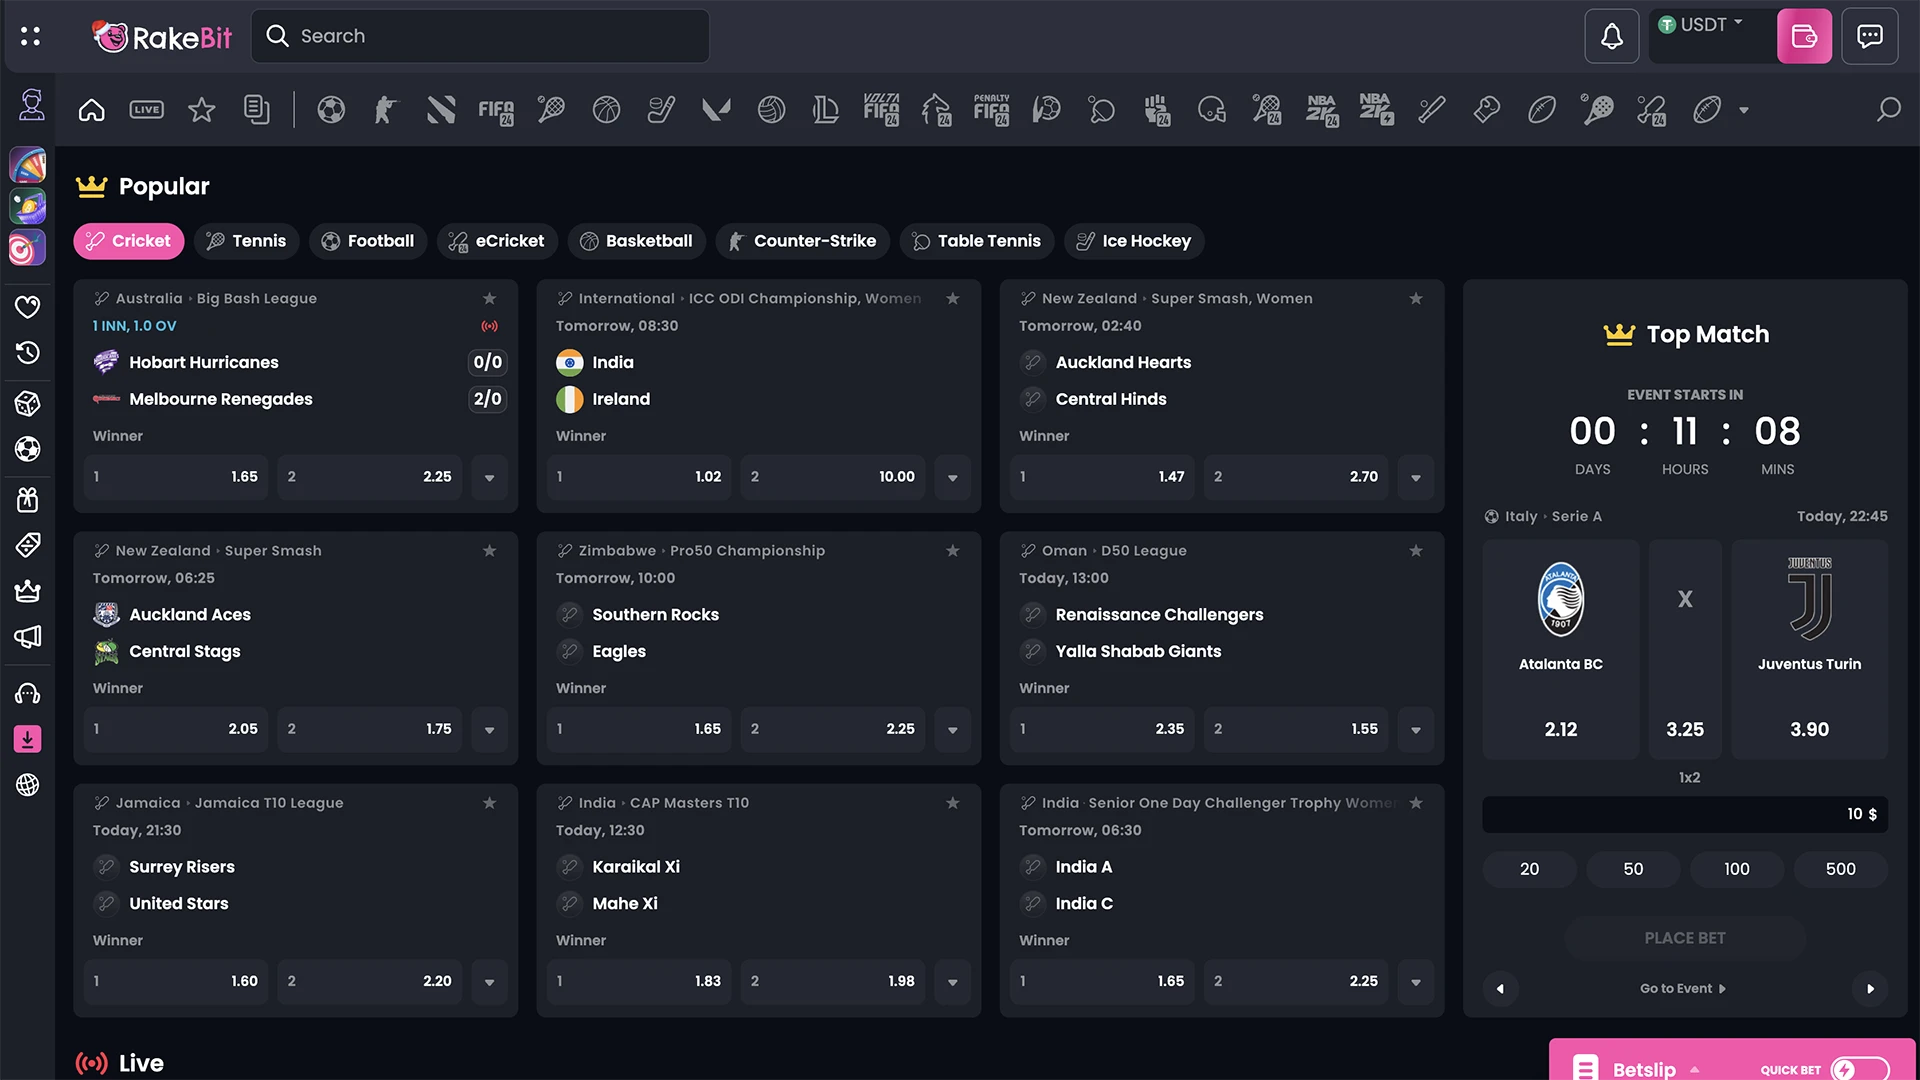Screen dimensions: 1920x1080
Task: Expand markets for Auckland Aces match
Action: tap(489, 729)
